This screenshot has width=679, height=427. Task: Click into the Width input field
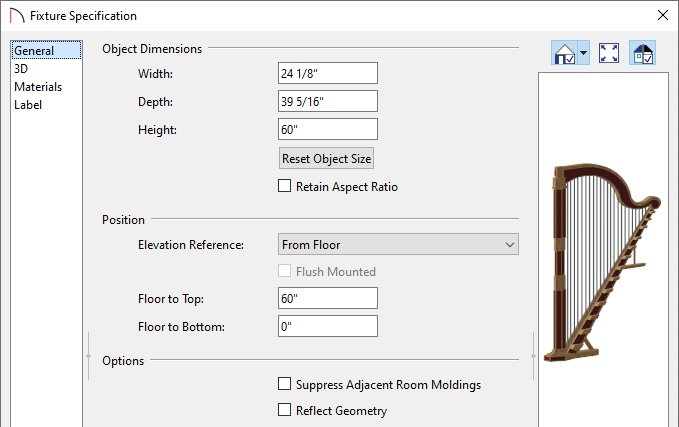(x=328, y=73)
